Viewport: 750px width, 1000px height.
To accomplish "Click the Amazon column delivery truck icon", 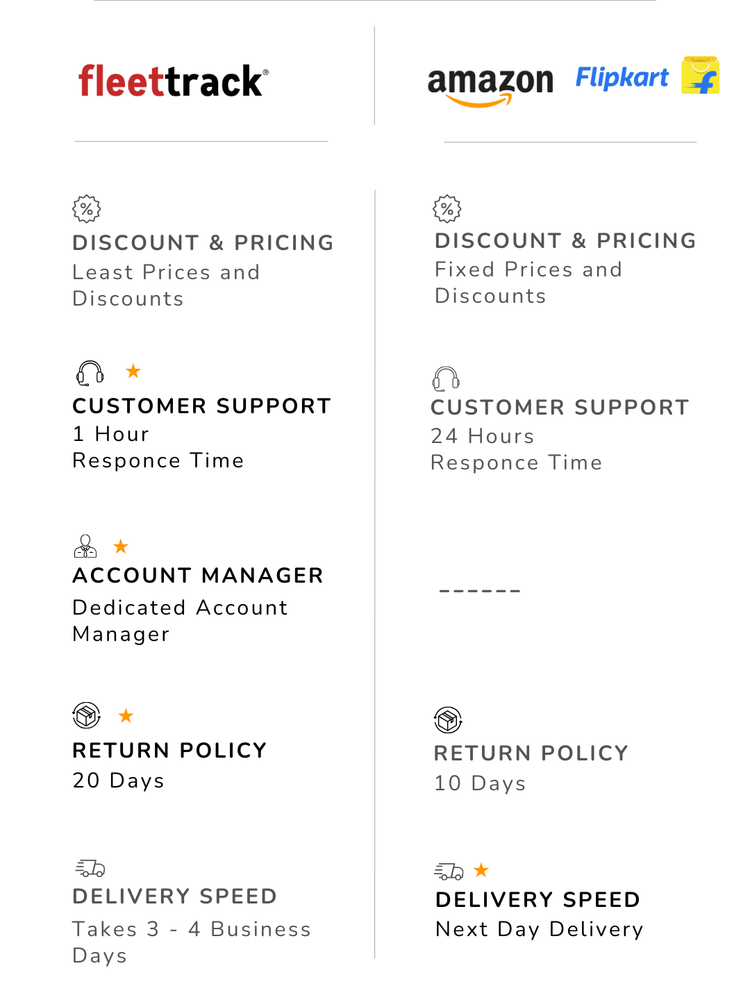I will click(449, 871).
